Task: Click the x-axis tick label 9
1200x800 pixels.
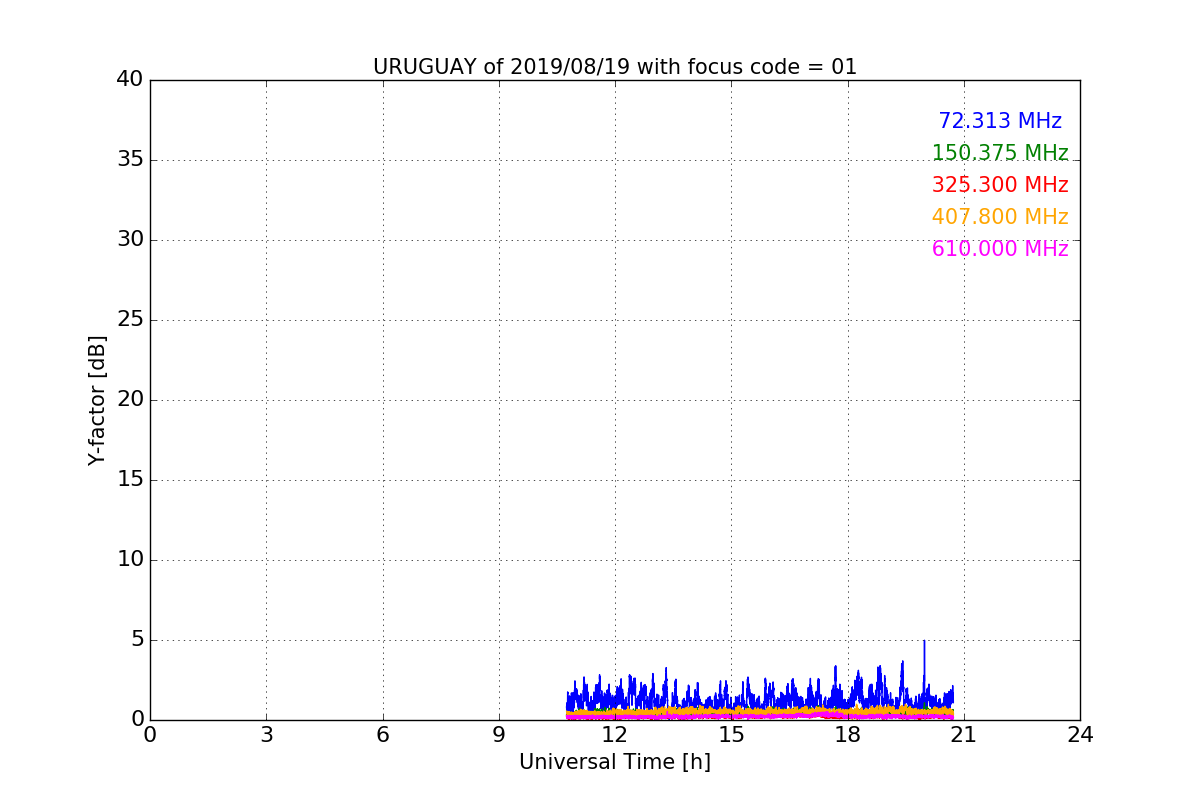Action: tap(499, 734)
